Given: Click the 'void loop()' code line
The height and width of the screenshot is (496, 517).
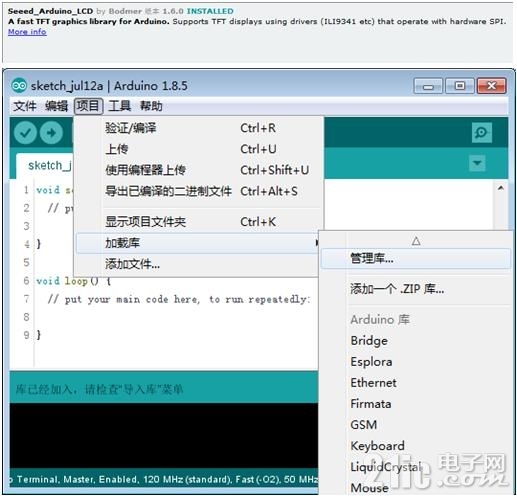Looking at the screenshot, I should [x=73, y=281].
